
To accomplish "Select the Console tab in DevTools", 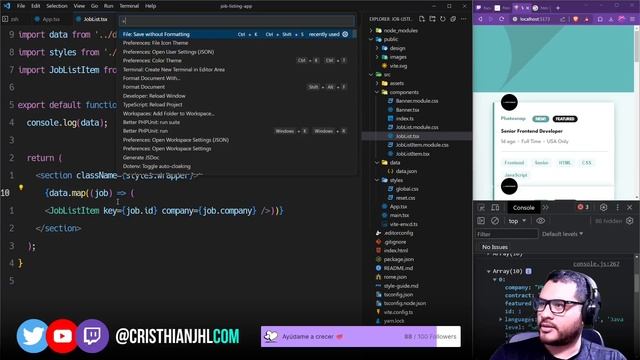I will click(x=523, y=208).
